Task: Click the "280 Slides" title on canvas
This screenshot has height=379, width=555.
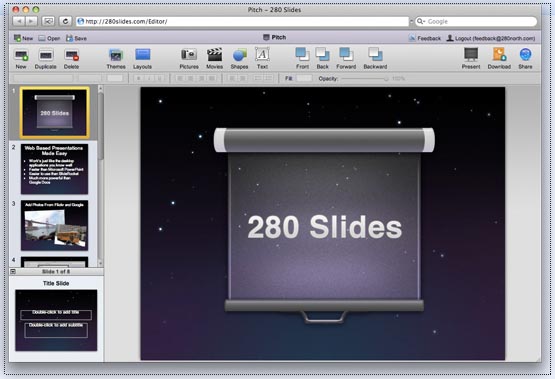Action: [x=325, y=227]
